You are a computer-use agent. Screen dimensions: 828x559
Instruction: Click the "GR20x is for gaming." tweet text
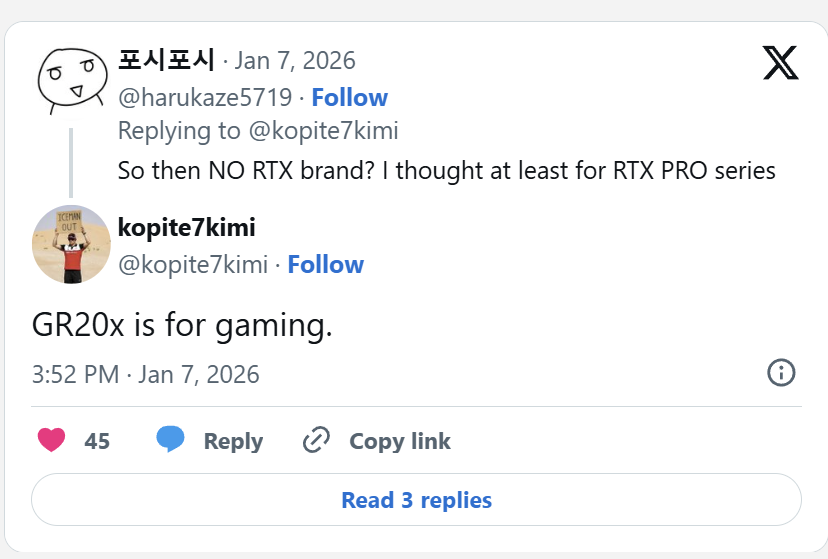181,326
